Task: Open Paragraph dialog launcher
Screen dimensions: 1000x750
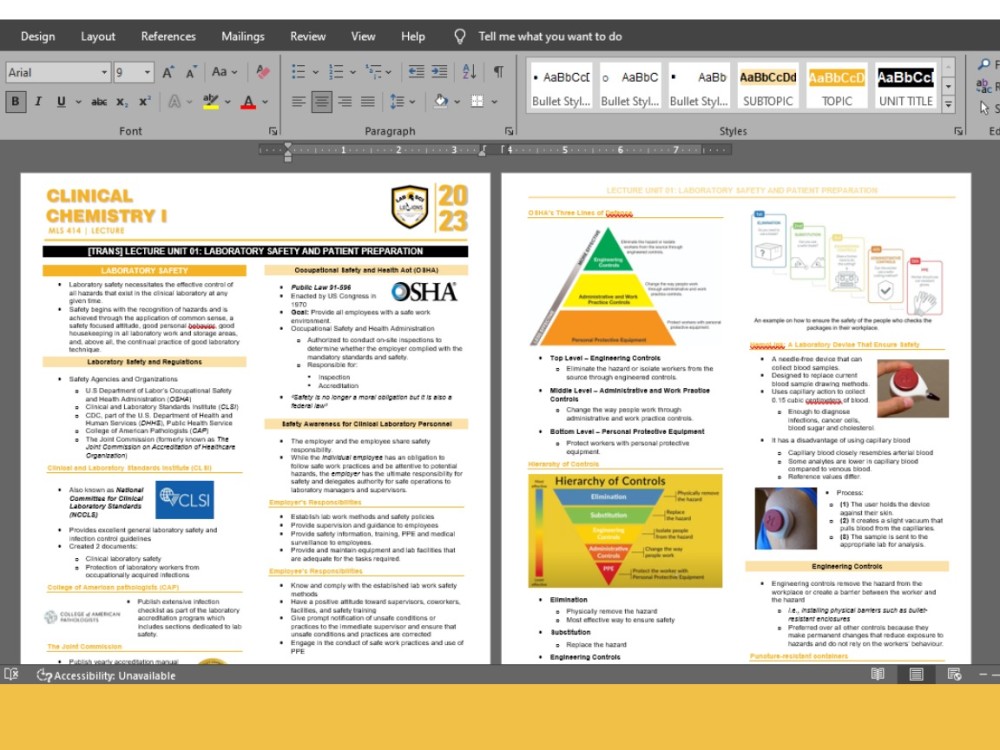Action: (x=509, y=131)
